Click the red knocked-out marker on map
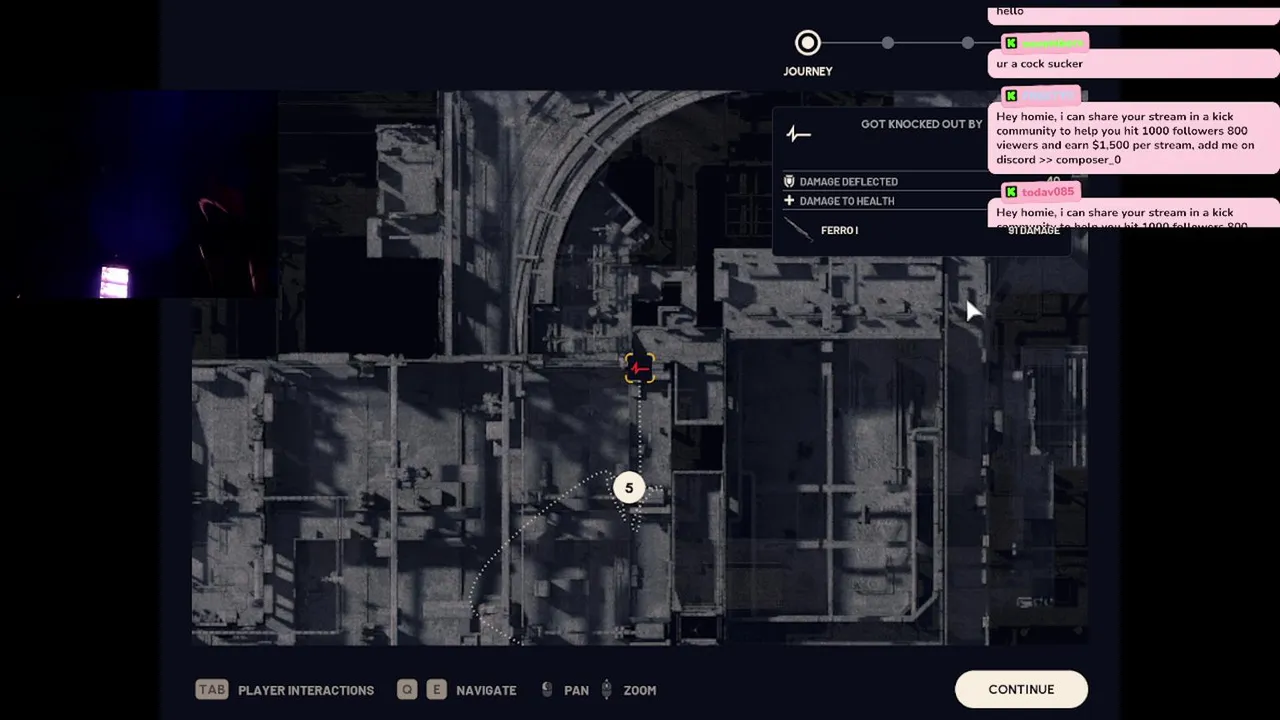Screen dimensions: 1280x720 tap(640, 368)
